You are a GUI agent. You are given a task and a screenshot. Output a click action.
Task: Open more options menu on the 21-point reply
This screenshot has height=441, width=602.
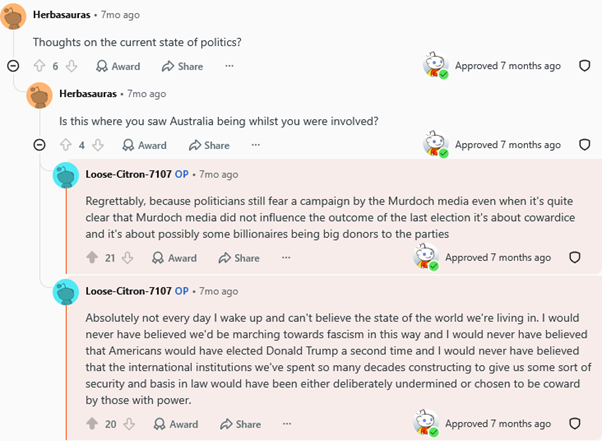(x=286, y=258)
